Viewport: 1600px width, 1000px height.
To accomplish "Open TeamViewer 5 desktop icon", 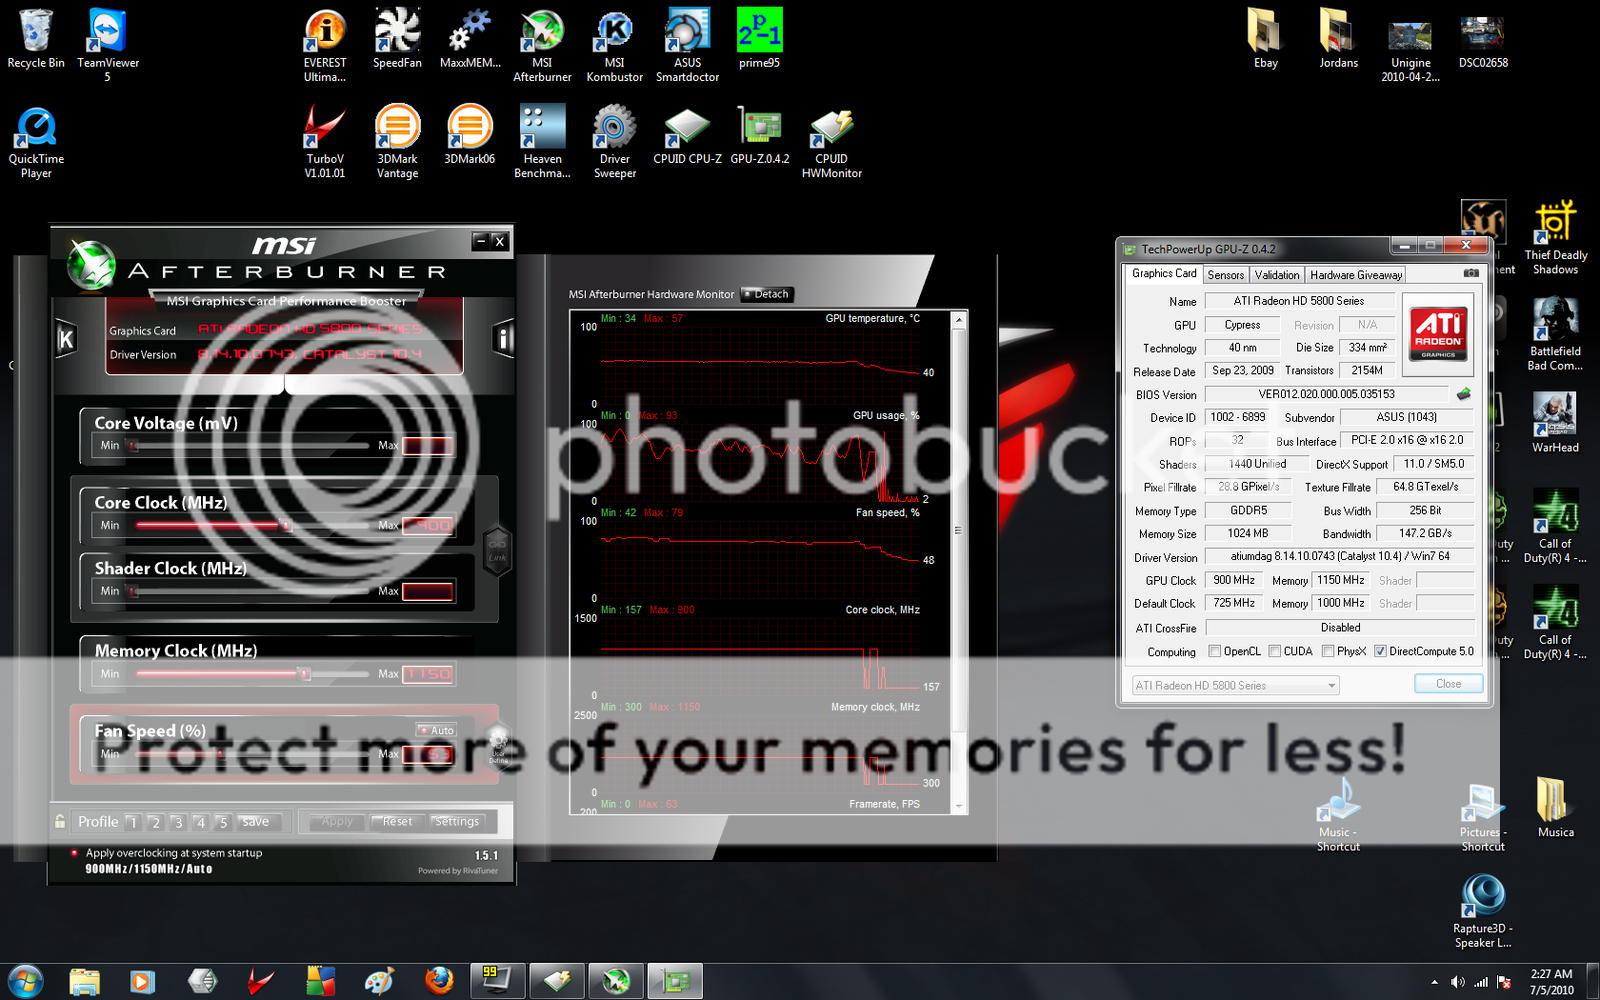I will [x=108, y=46].
